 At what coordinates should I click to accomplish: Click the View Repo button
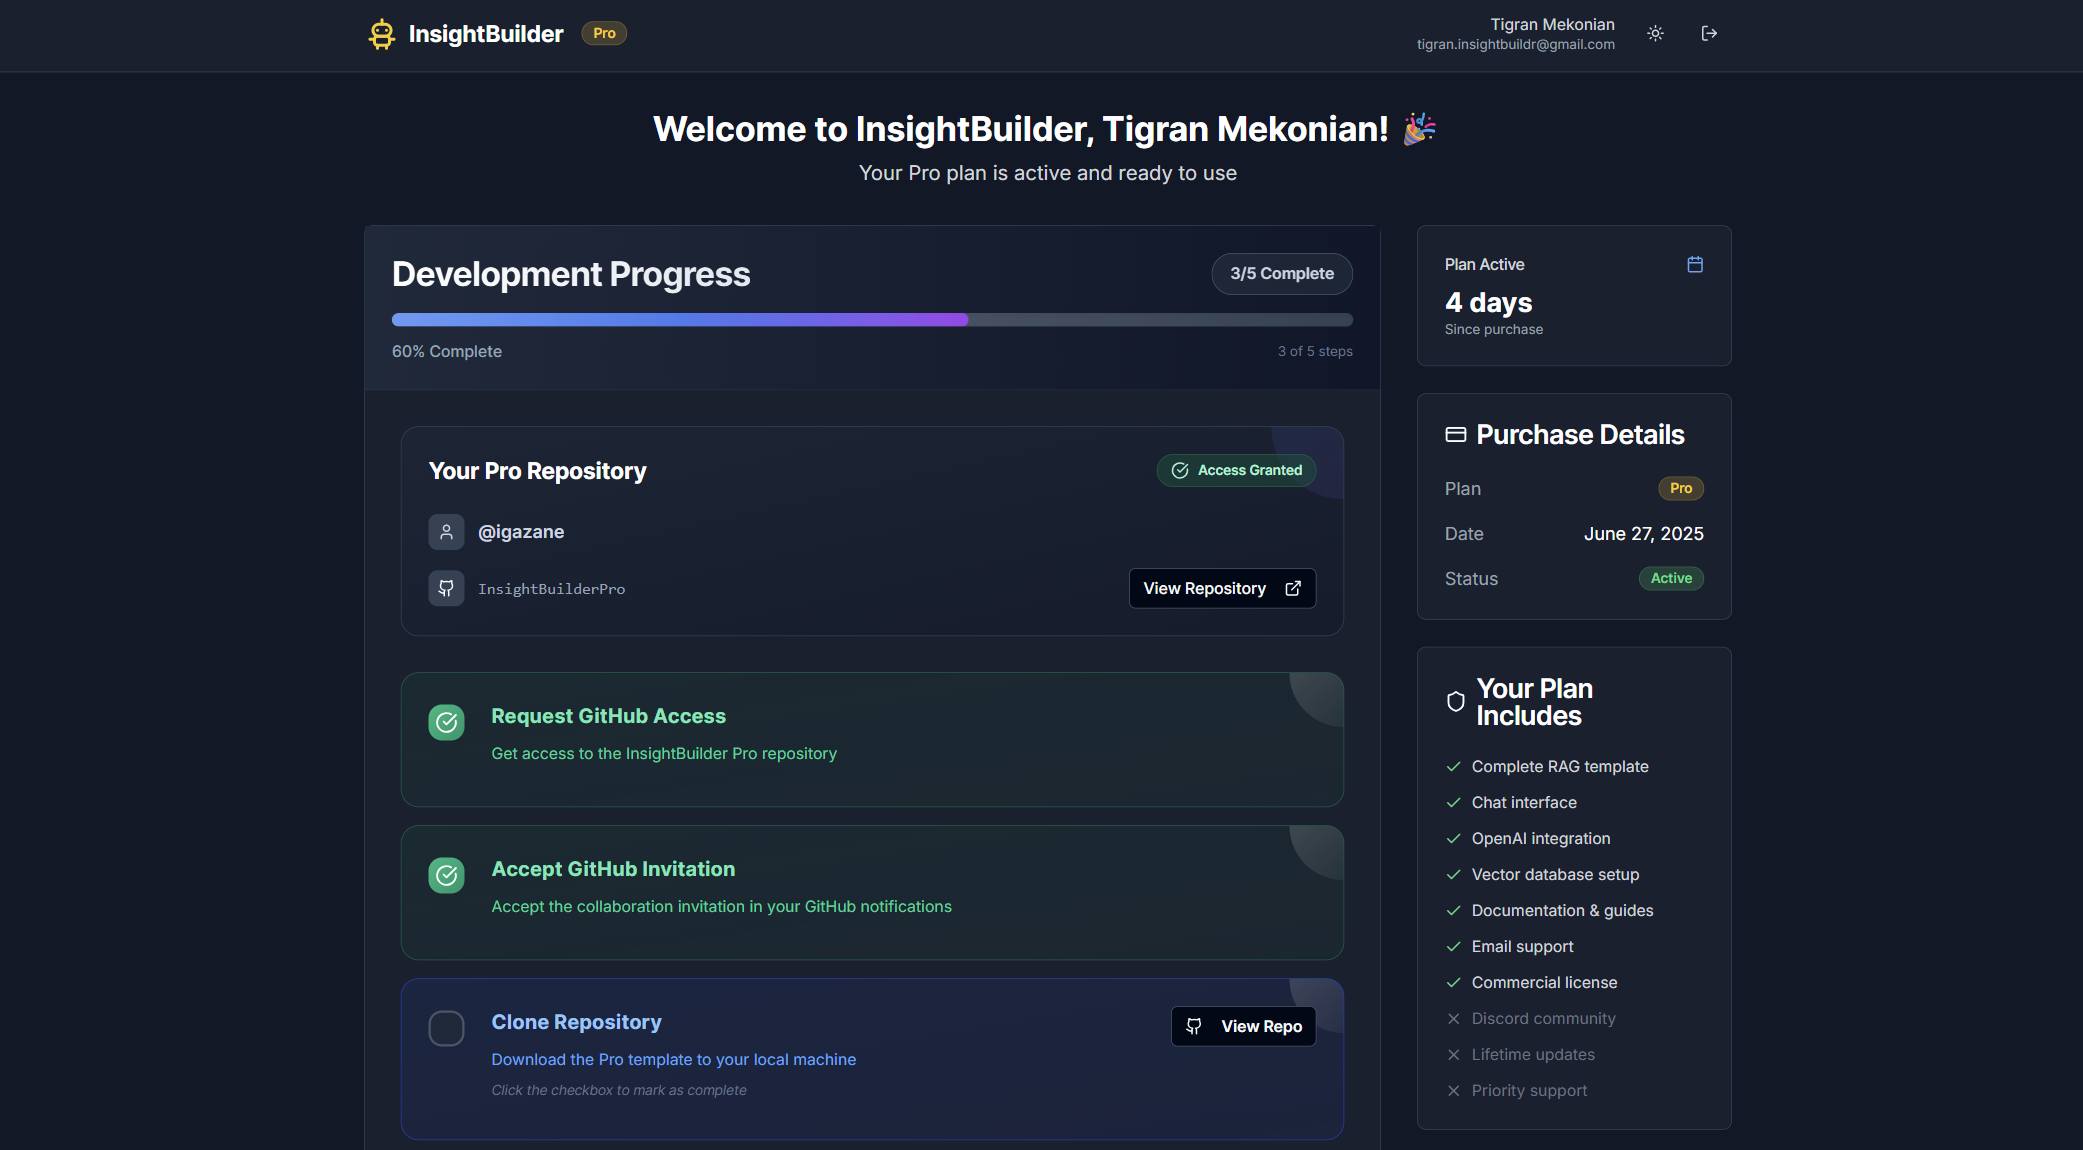pos(1243,1026)
